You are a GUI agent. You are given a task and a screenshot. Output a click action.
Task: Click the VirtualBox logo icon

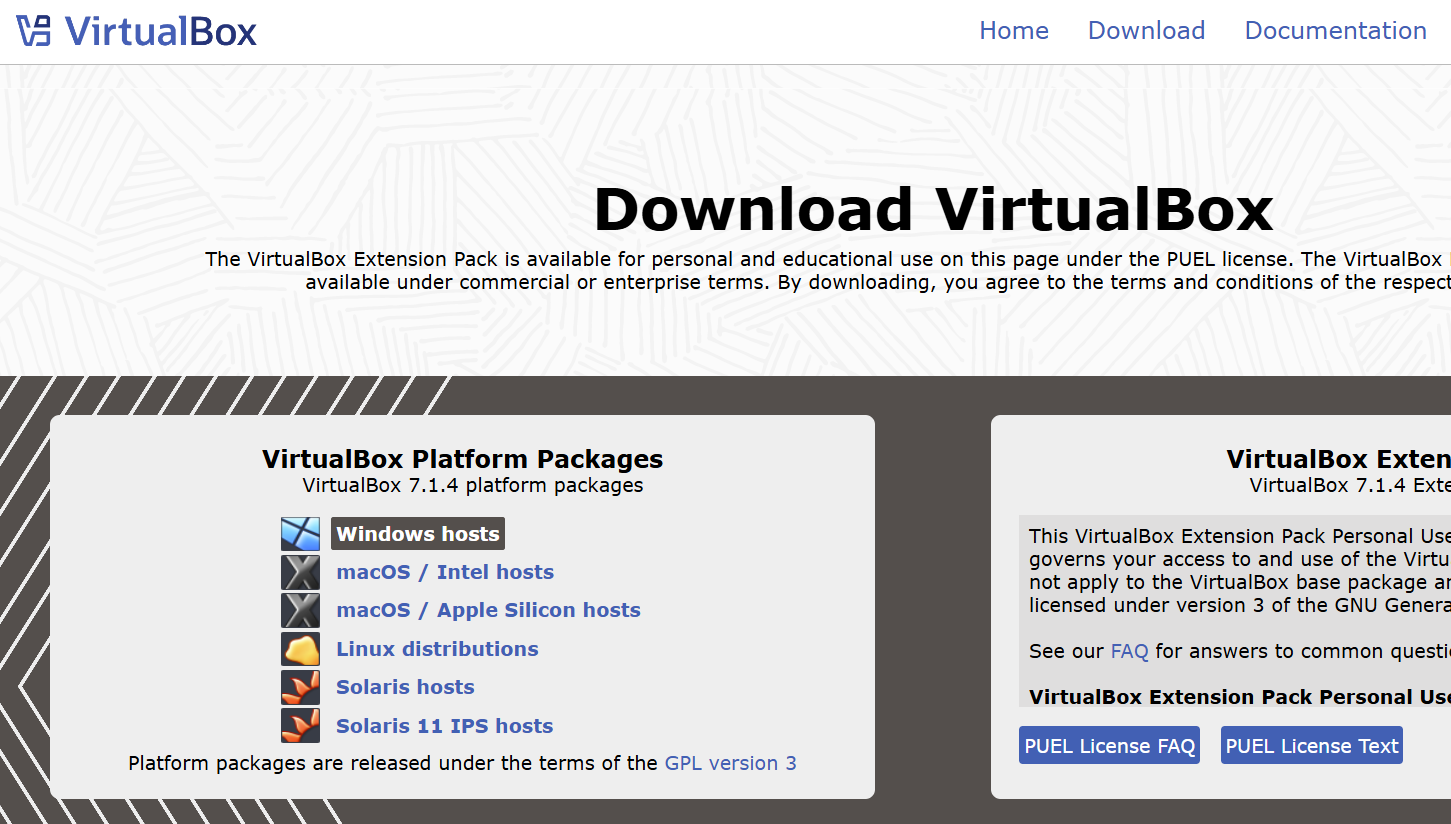coord(34,31)
